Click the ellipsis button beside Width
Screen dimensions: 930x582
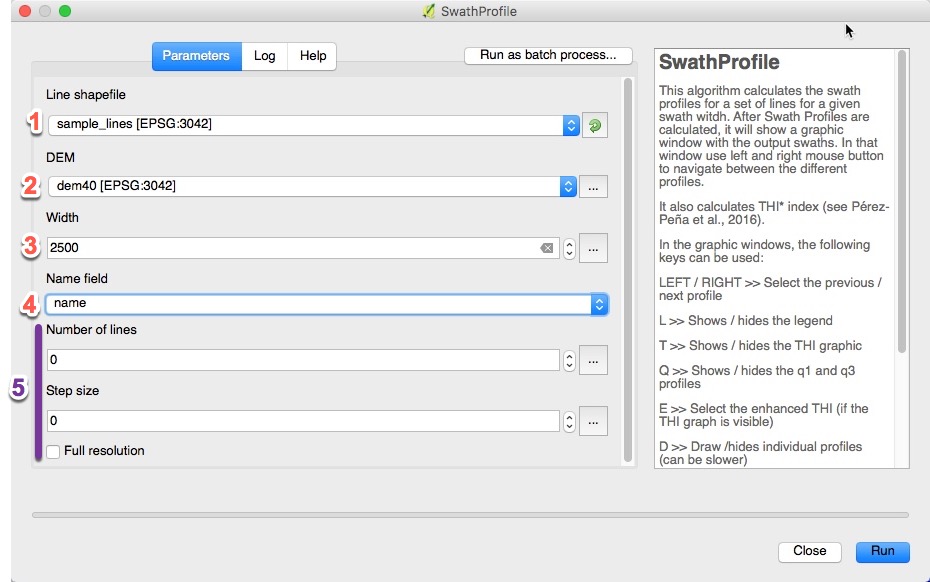coord(593,248)
